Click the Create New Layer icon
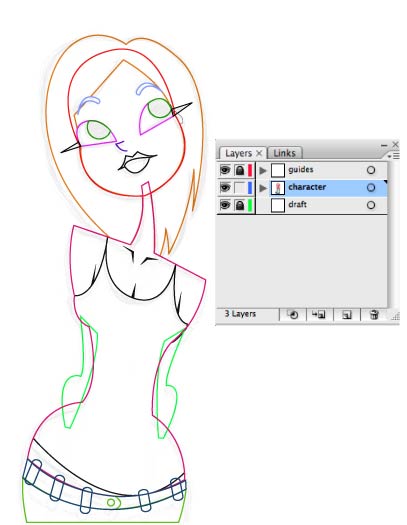 tap(347, 315)
